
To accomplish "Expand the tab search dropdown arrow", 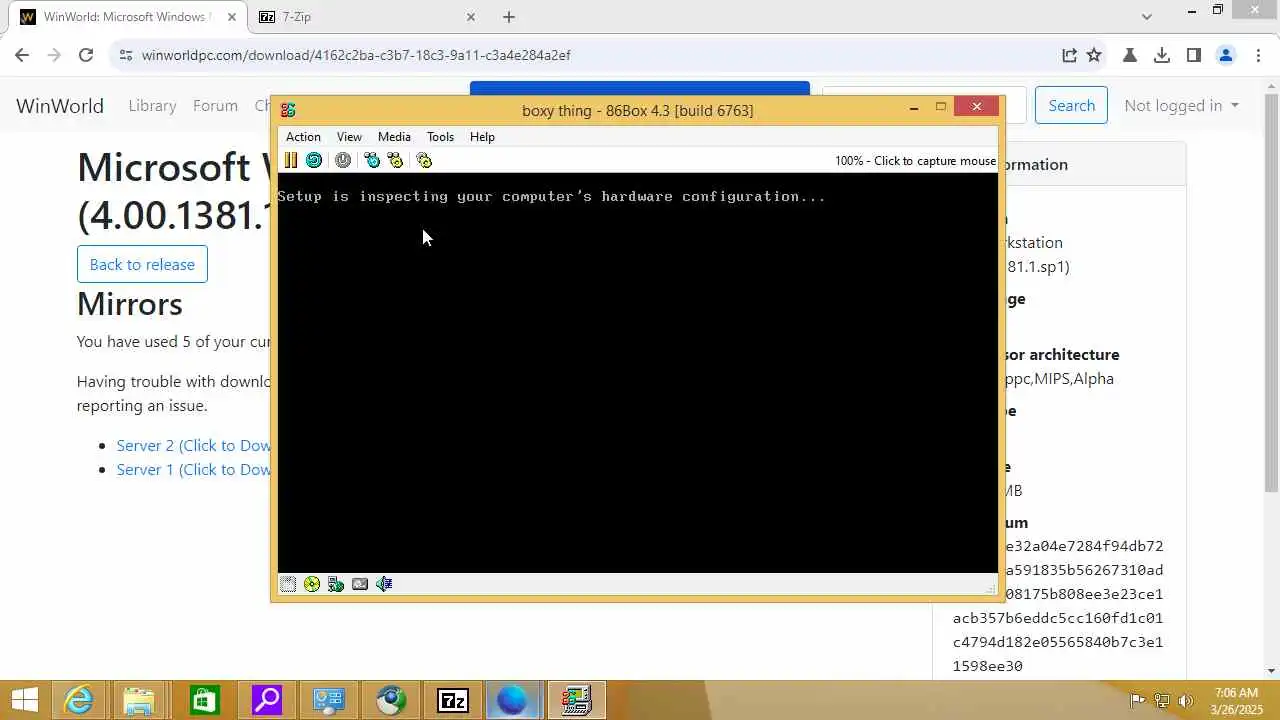I will tap(1147, 17).
